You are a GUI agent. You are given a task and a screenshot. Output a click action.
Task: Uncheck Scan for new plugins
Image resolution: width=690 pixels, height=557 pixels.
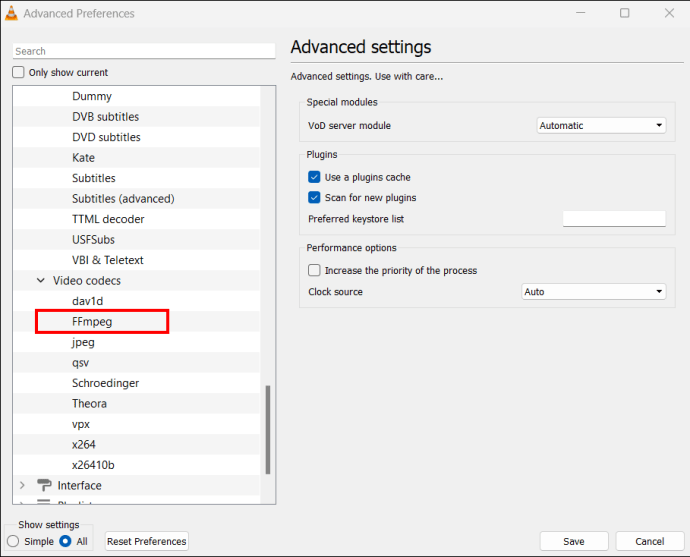[x=314, y=197]
